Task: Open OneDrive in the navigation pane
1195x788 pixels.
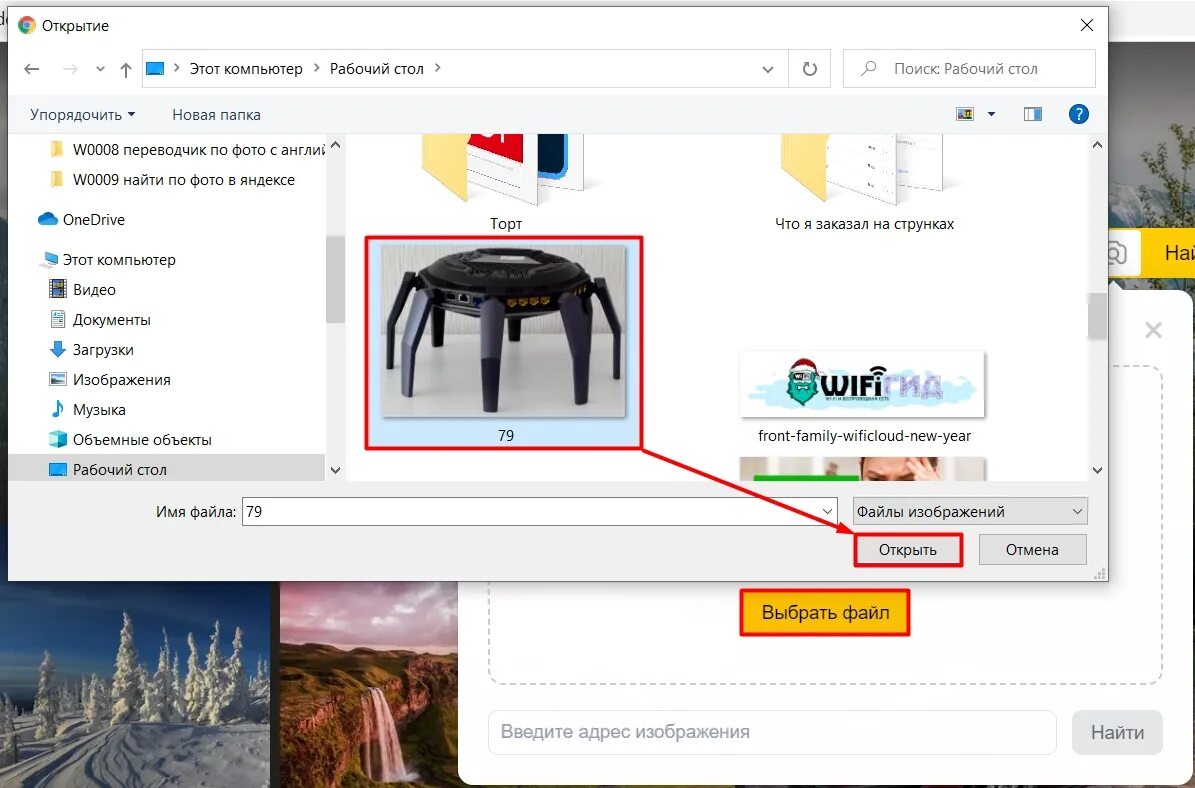Action: click(82, 219)
